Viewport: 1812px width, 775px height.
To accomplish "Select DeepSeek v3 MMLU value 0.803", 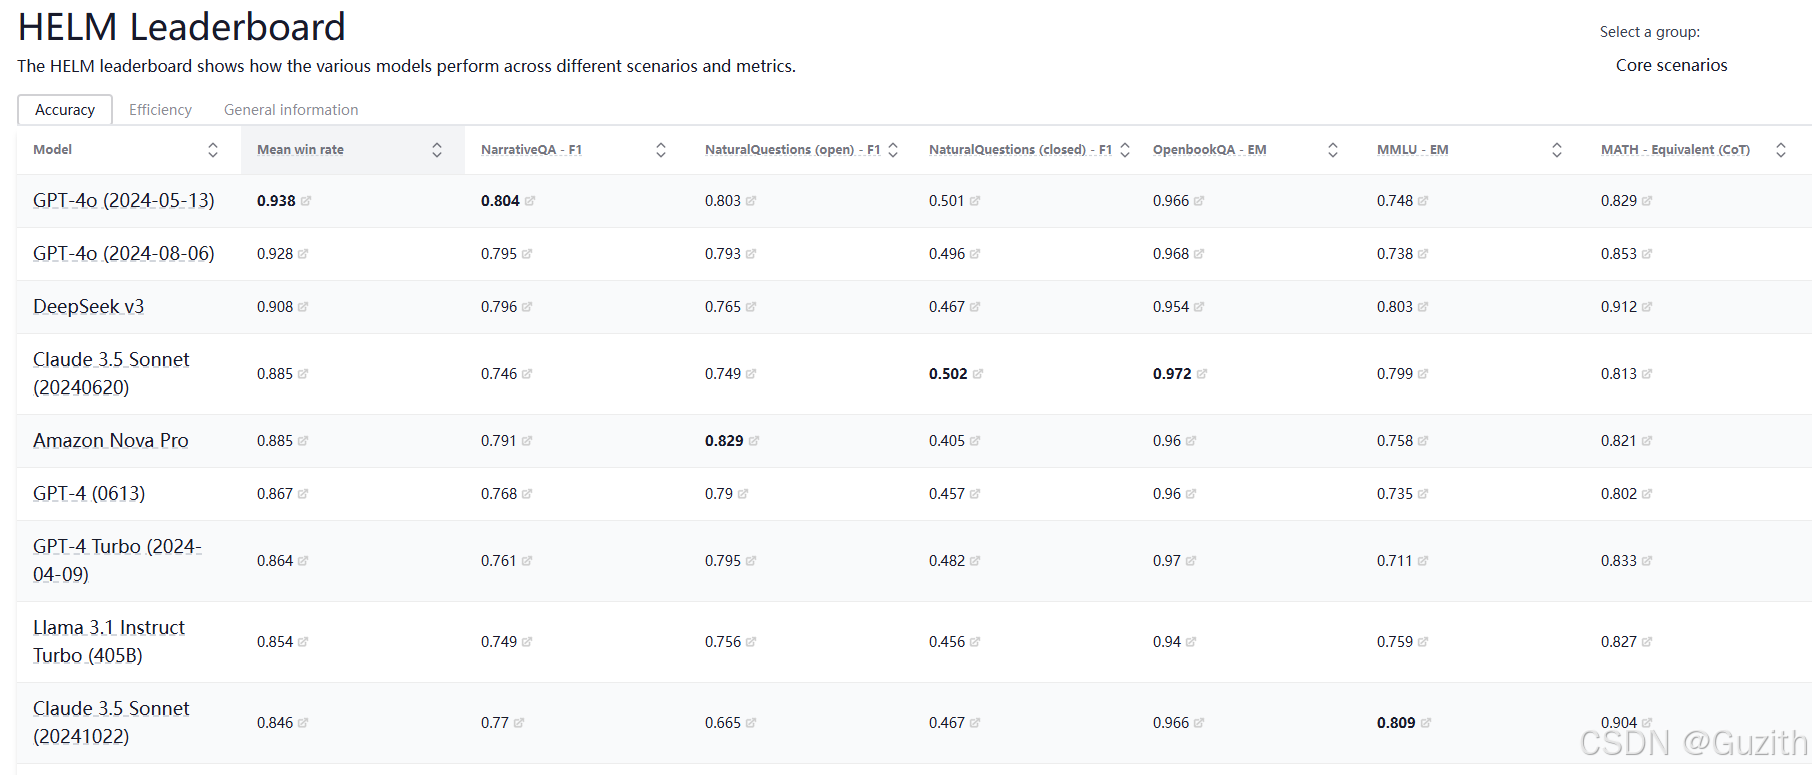I will coord(1395,307).
